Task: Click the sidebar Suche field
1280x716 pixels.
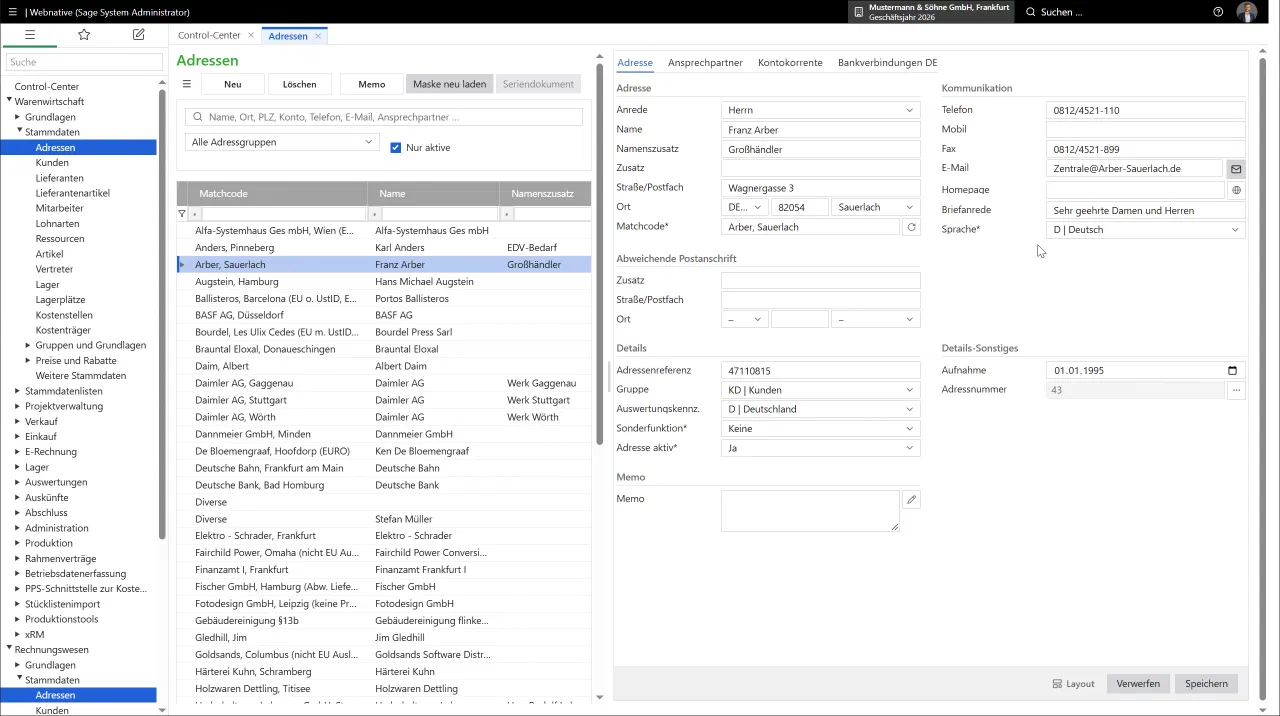Action: (x=84, y=62)
